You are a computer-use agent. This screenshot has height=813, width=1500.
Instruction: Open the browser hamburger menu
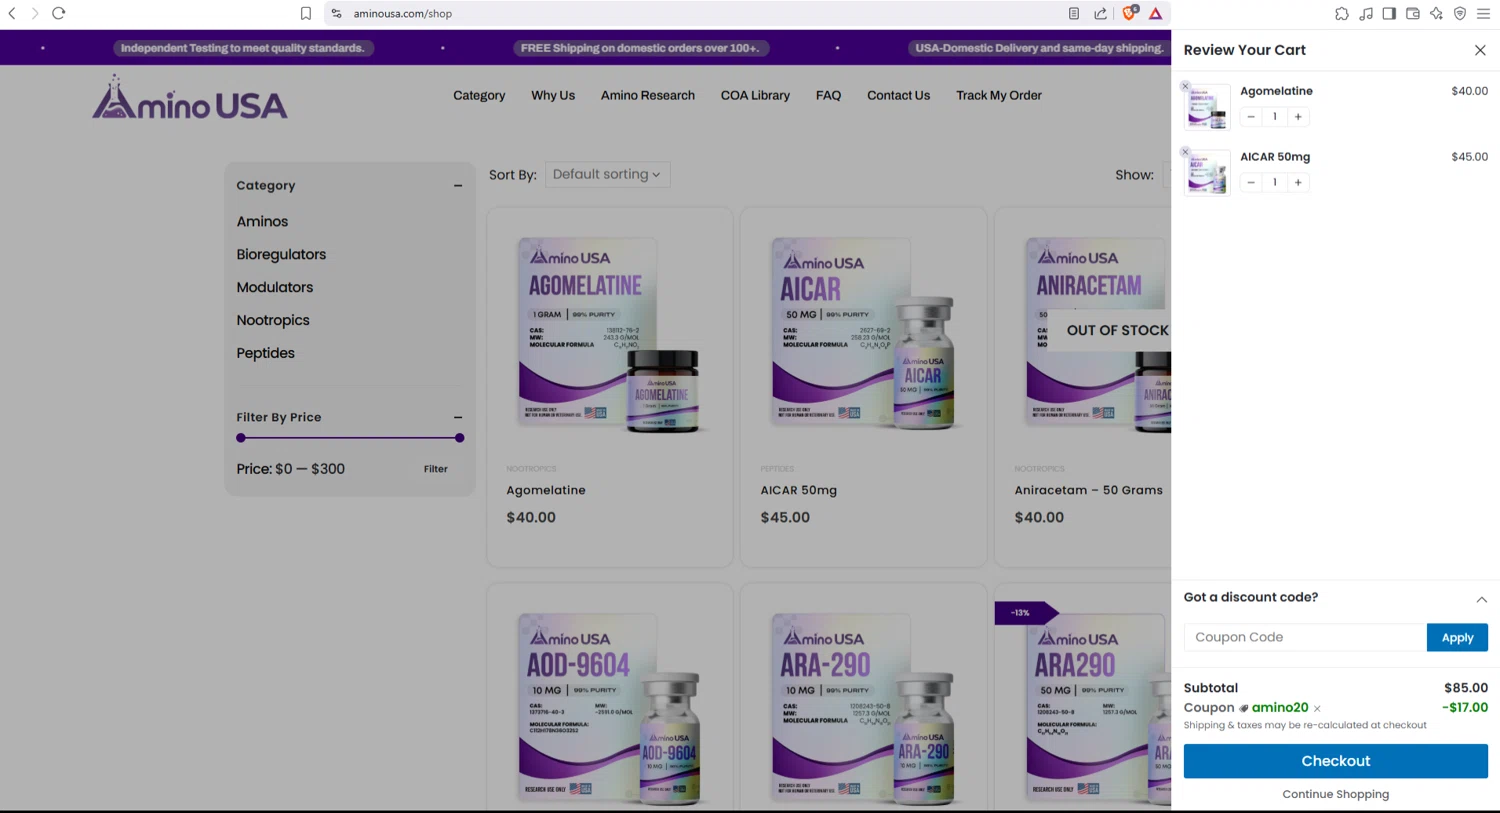pyautogui.click(x=1484, y=13)
